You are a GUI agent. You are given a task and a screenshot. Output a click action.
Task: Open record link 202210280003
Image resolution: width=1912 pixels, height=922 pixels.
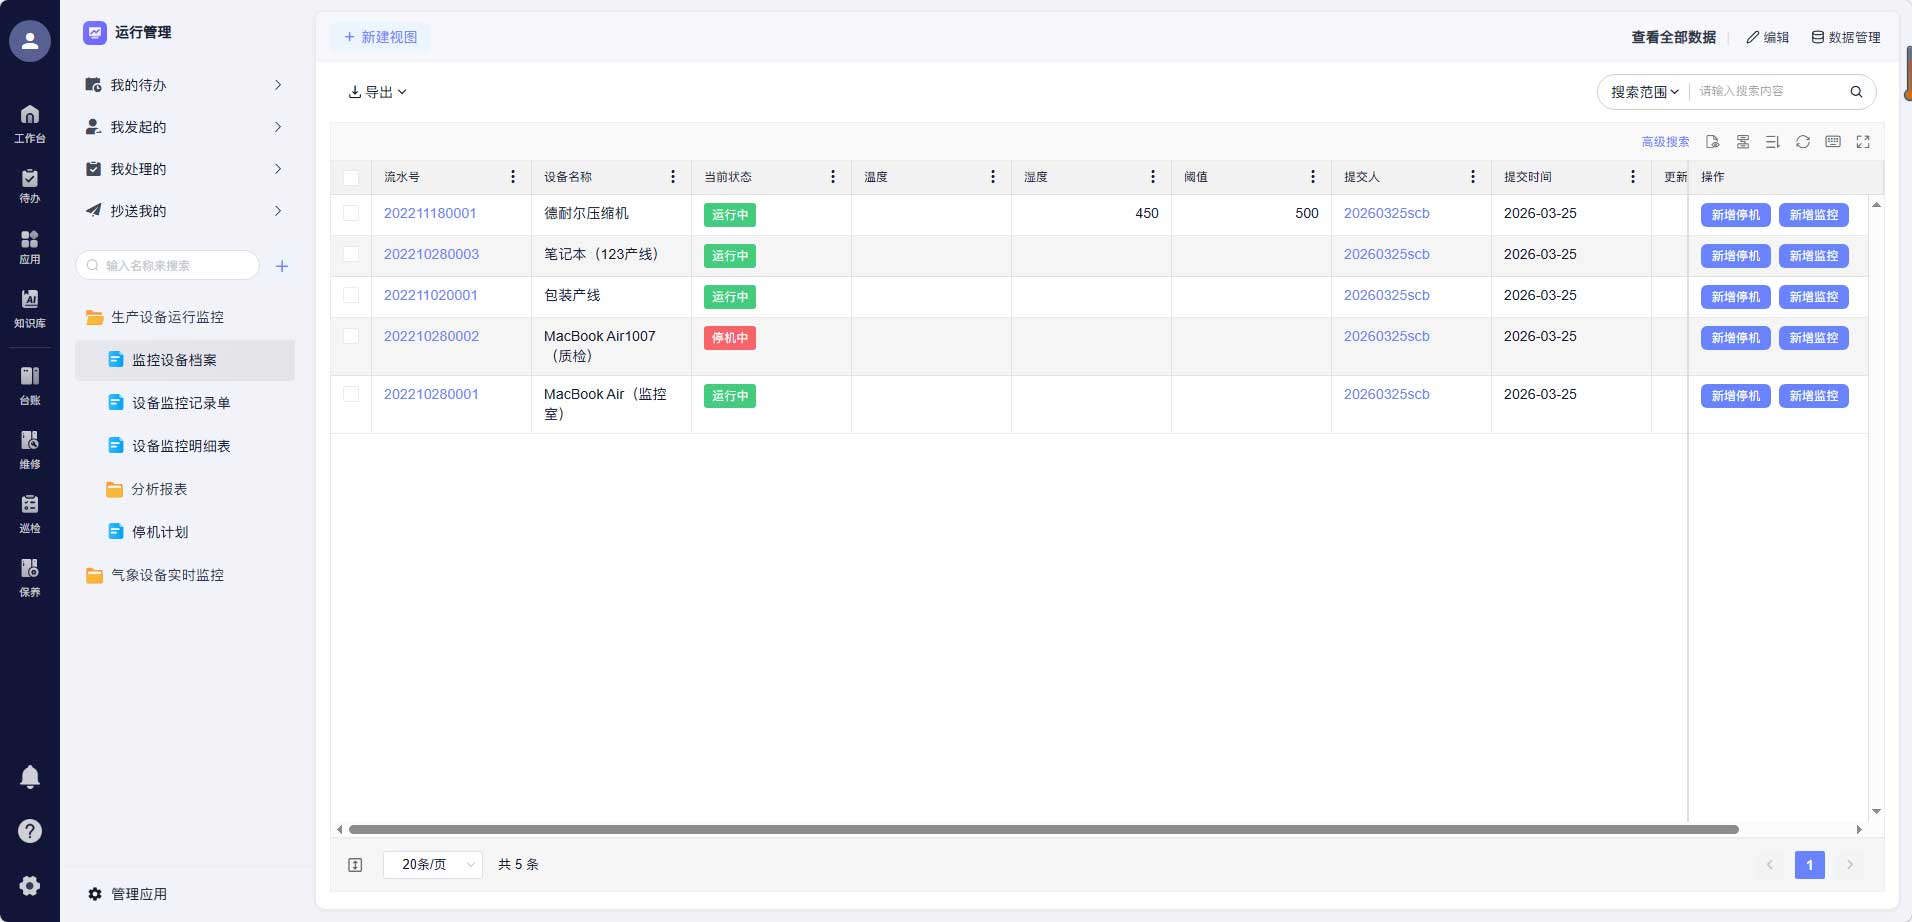(x=431, y=254)
